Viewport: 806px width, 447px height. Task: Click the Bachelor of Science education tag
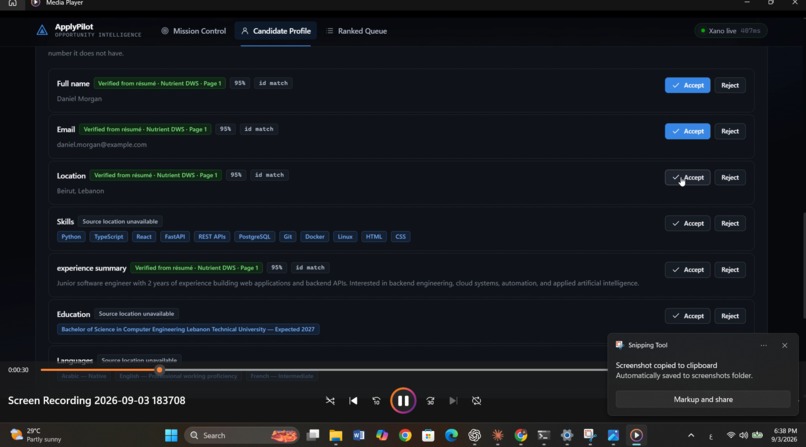pos(188,329)
